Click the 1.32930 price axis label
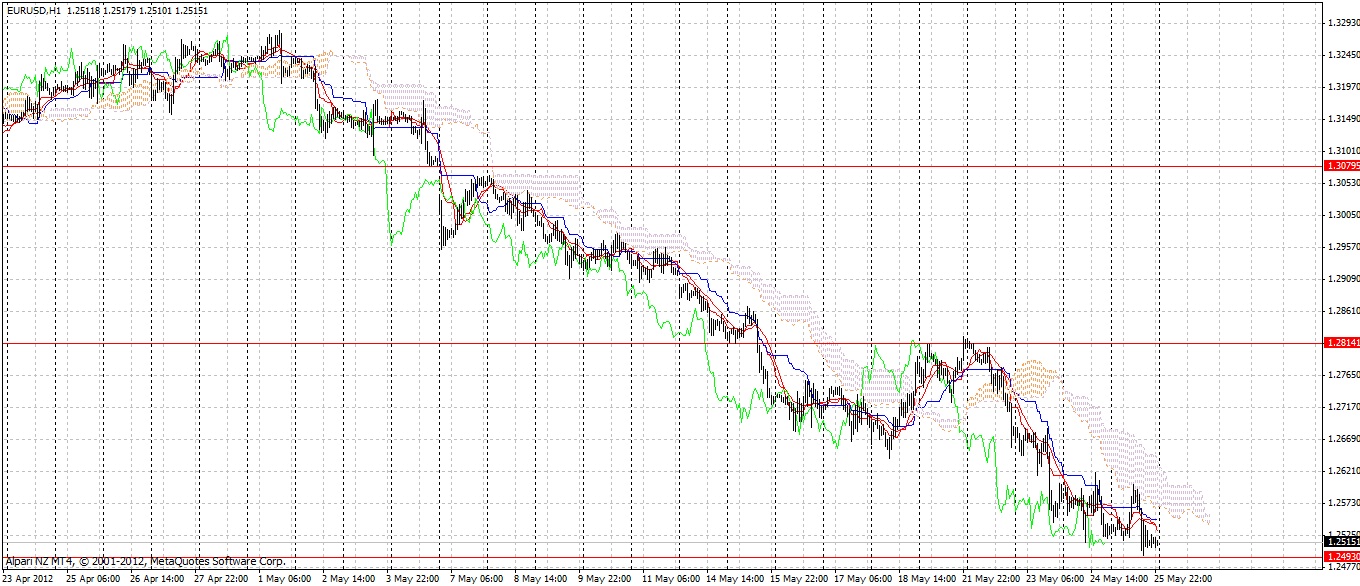The height and width of the screenshot is (586, 1360). tap(1340, 23)
